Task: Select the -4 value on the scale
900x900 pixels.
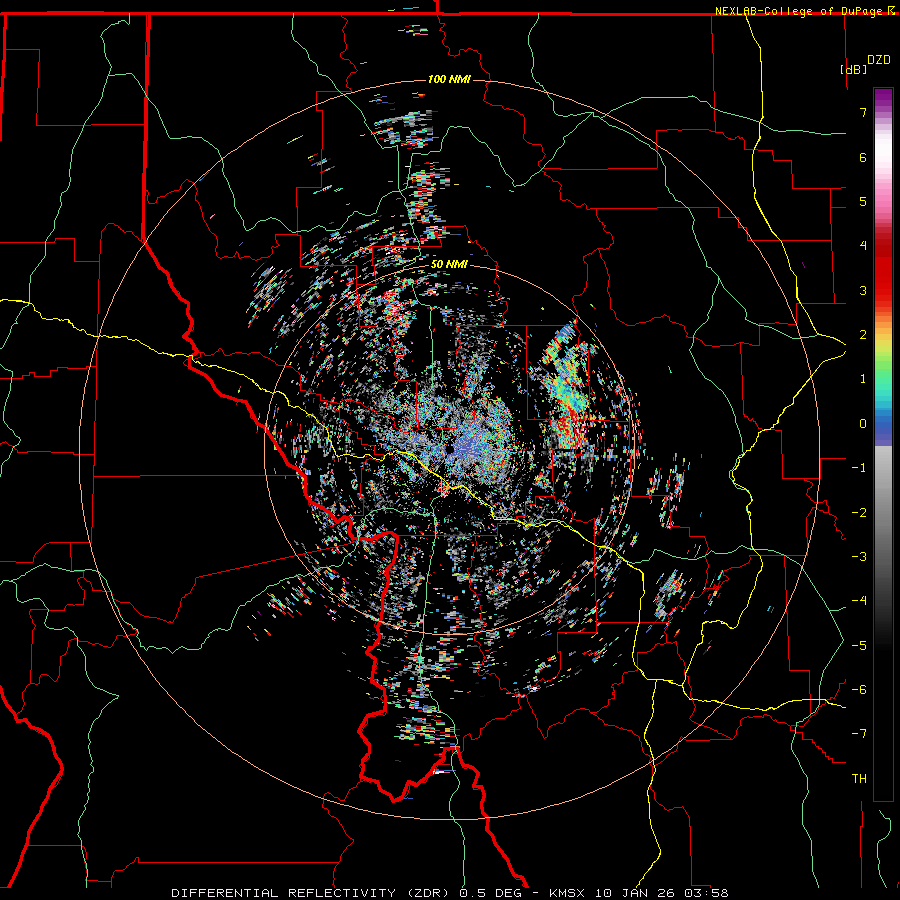Action: [x=859, y=600]
